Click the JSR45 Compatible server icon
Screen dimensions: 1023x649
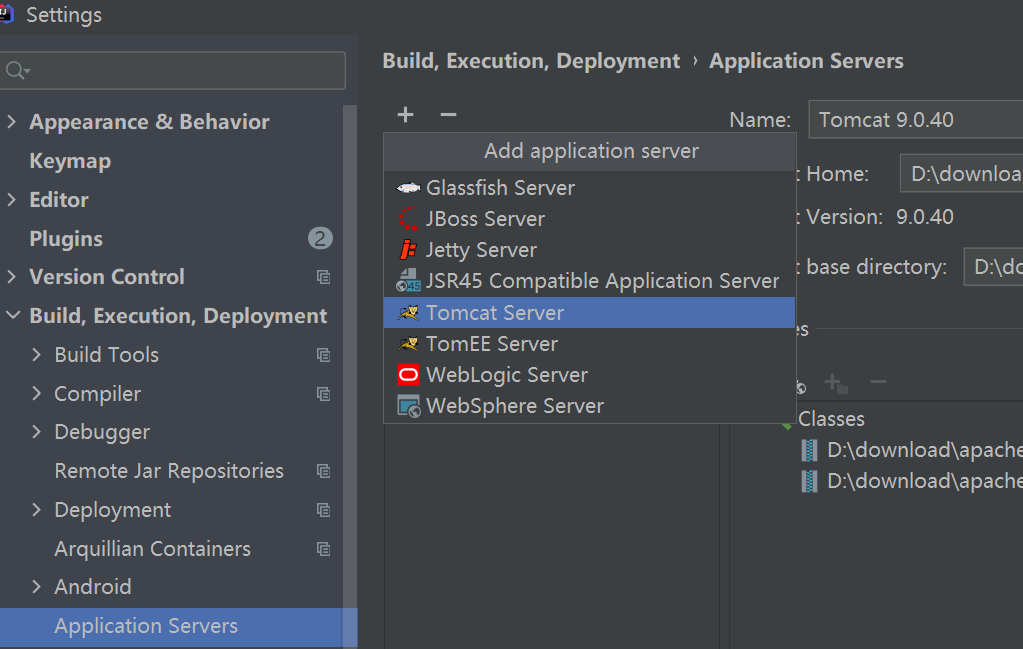pyautogui.click(x=408, y=280)
